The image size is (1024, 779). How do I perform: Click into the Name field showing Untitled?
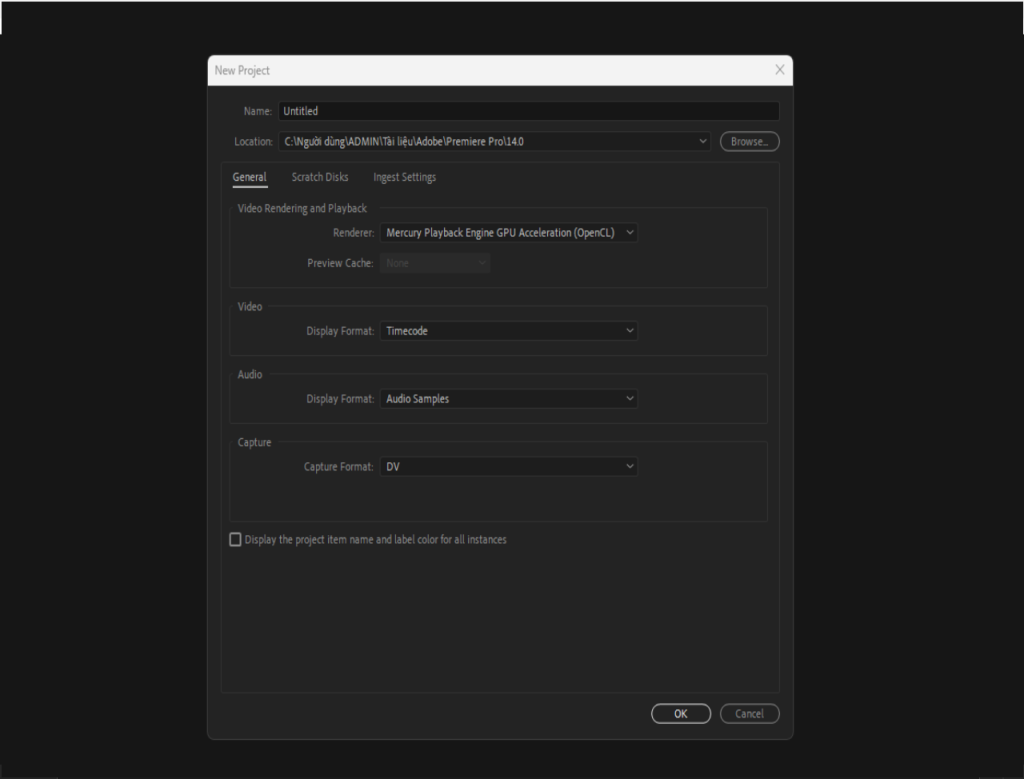coord(528,111)
